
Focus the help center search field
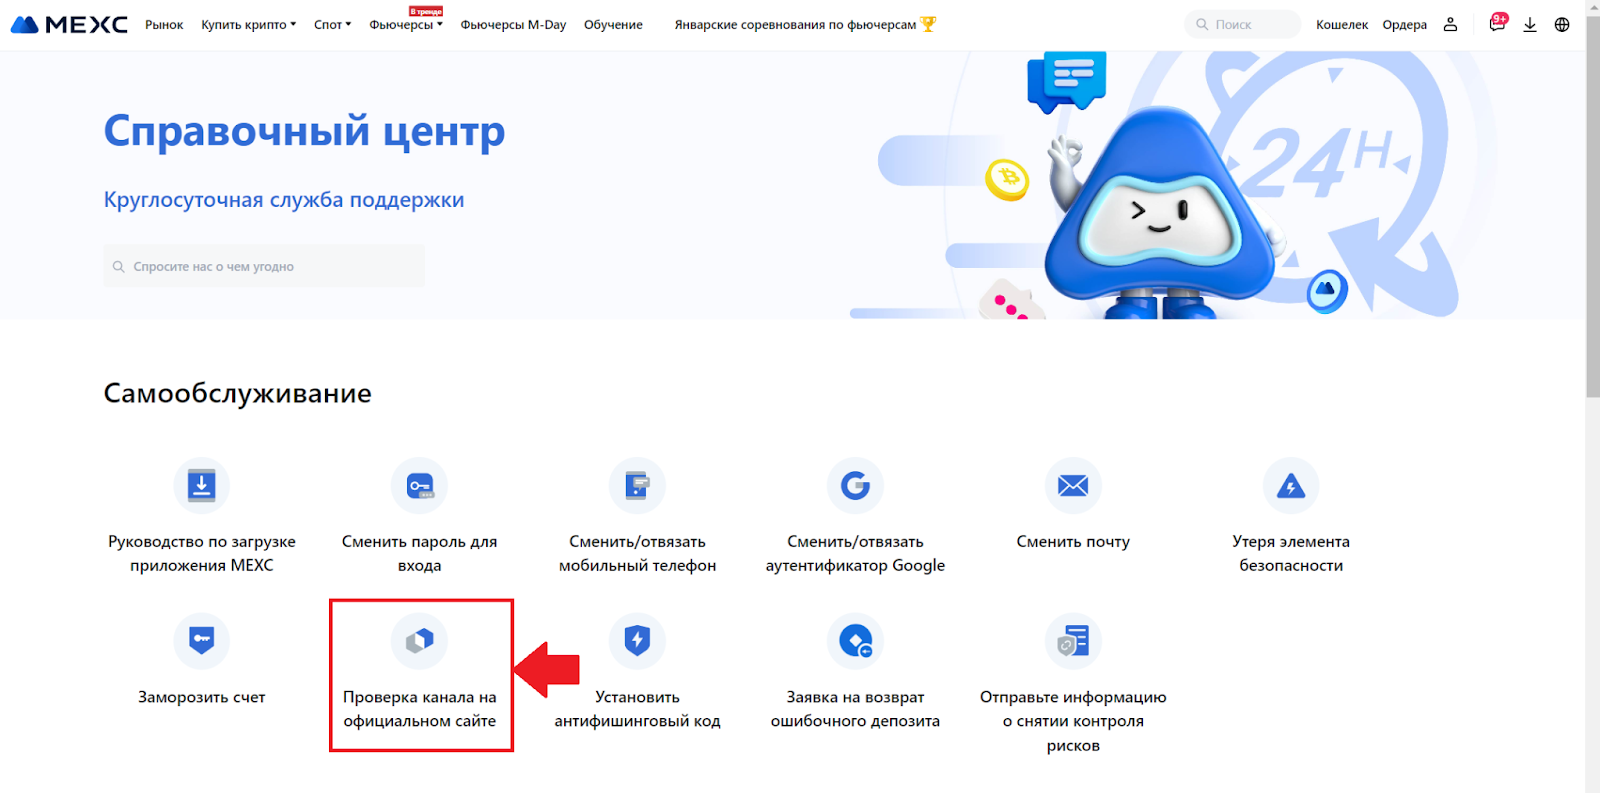[264, 266]
